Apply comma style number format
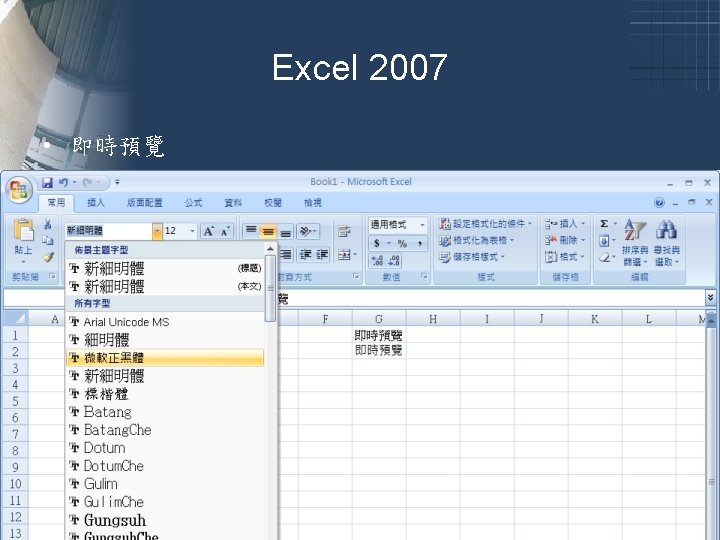This screenshot has height=540, width=720. point(420,243)
